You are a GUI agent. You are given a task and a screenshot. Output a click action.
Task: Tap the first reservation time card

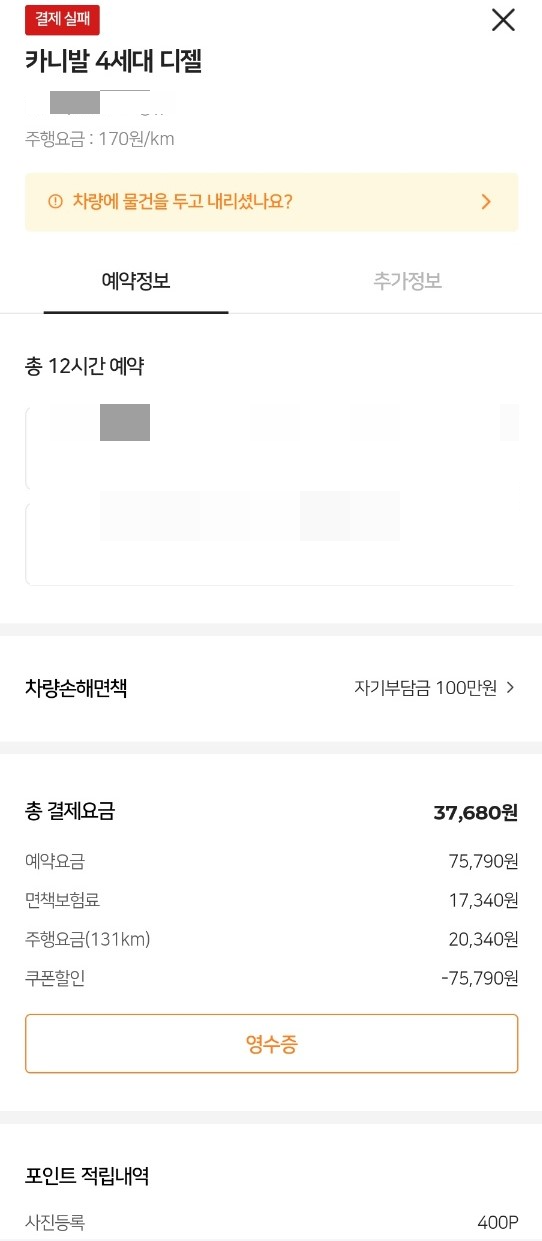(271, 448)
